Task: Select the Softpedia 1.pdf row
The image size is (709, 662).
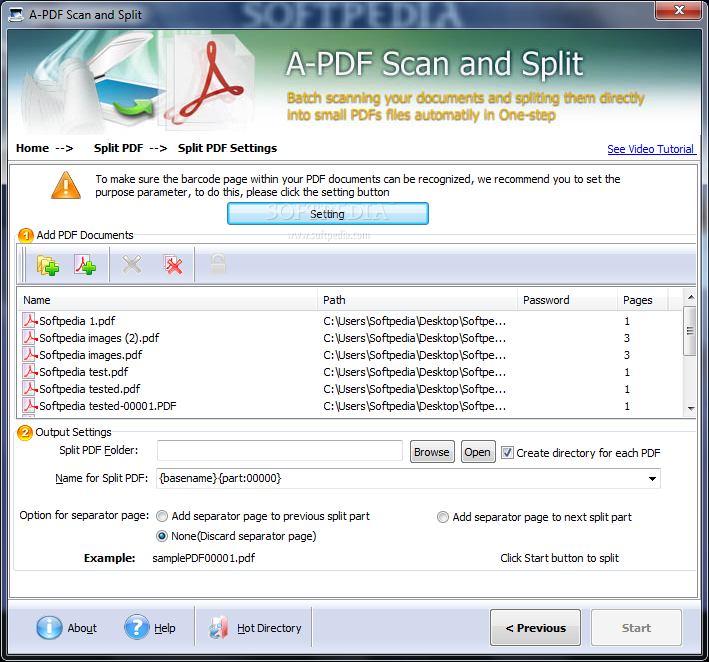Action: tap(350, 321)
